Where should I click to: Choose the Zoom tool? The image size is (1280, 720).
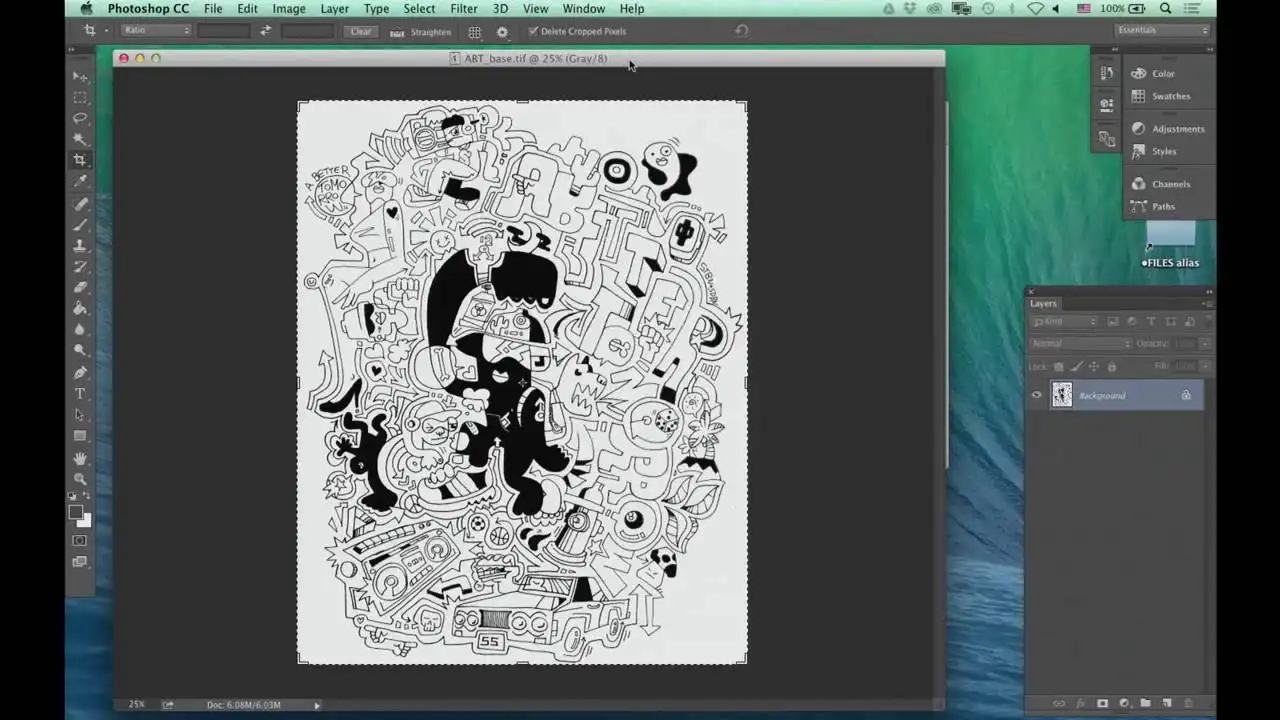80,478
